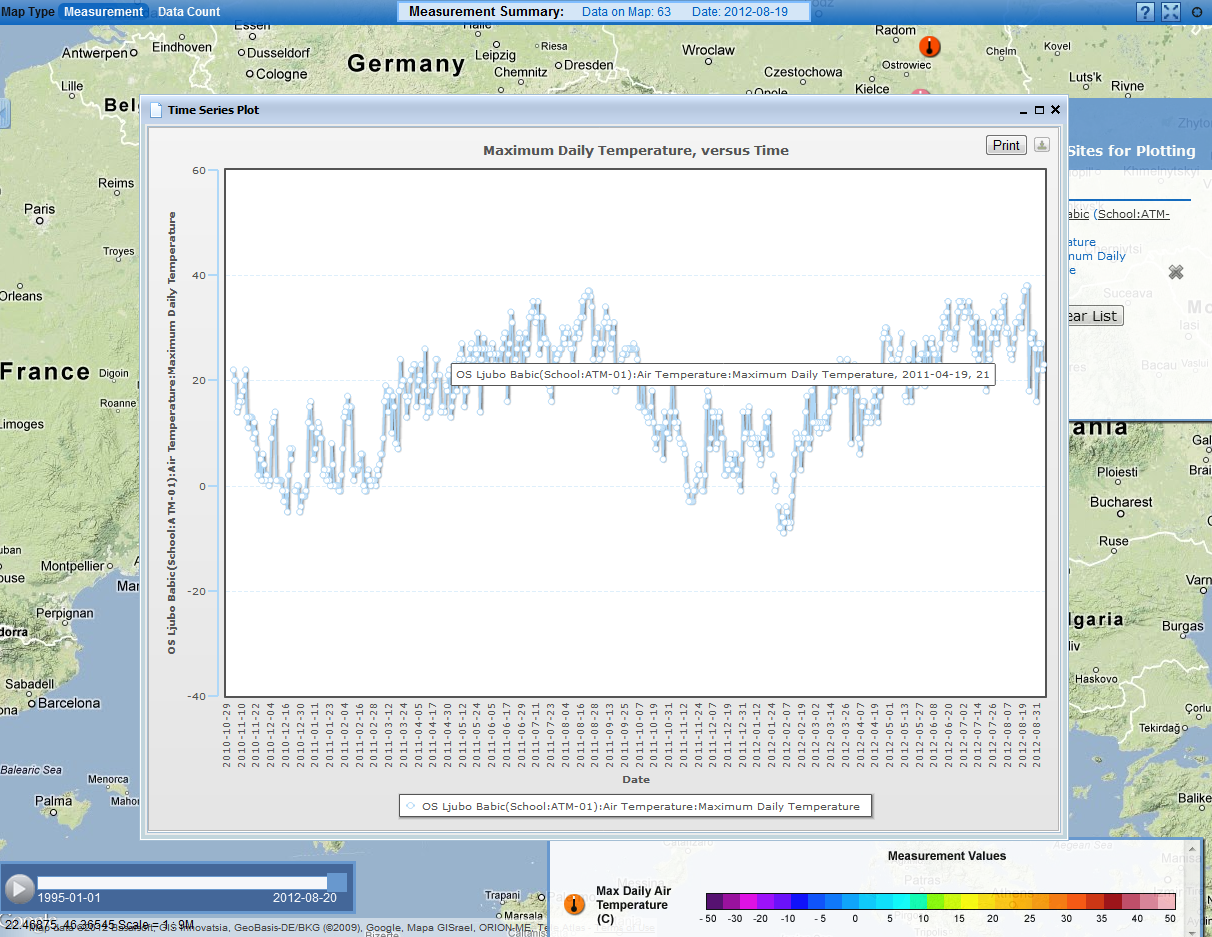The image size is (1212, 937).
Task: Play the timeline animation
Action: tap(18, 888)
